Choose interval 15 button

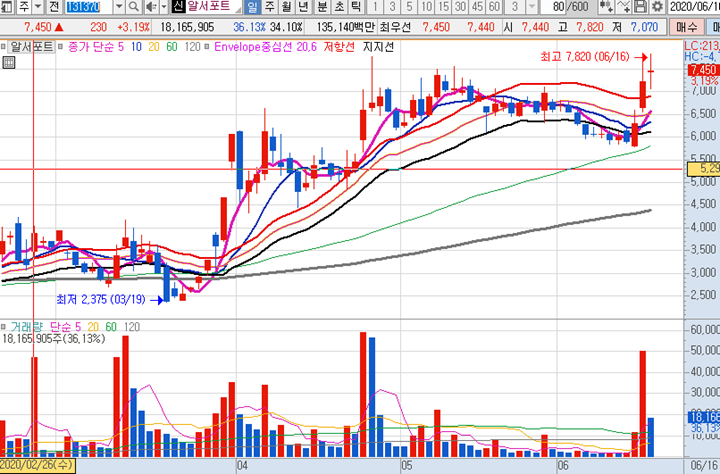tap(444, 6)
